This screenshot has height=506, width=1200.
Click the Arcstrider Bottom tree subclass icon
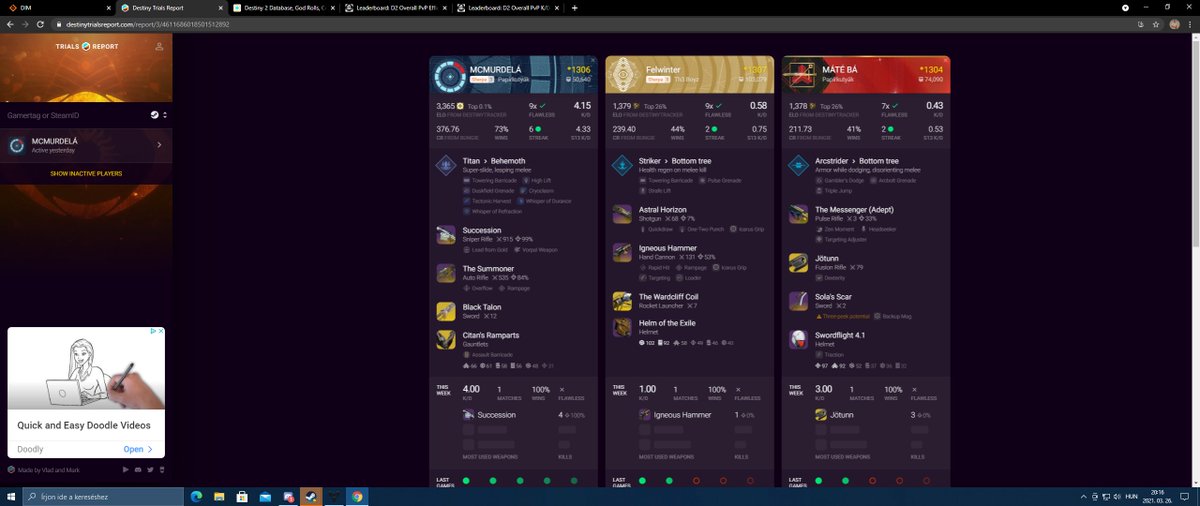point(798,166)
